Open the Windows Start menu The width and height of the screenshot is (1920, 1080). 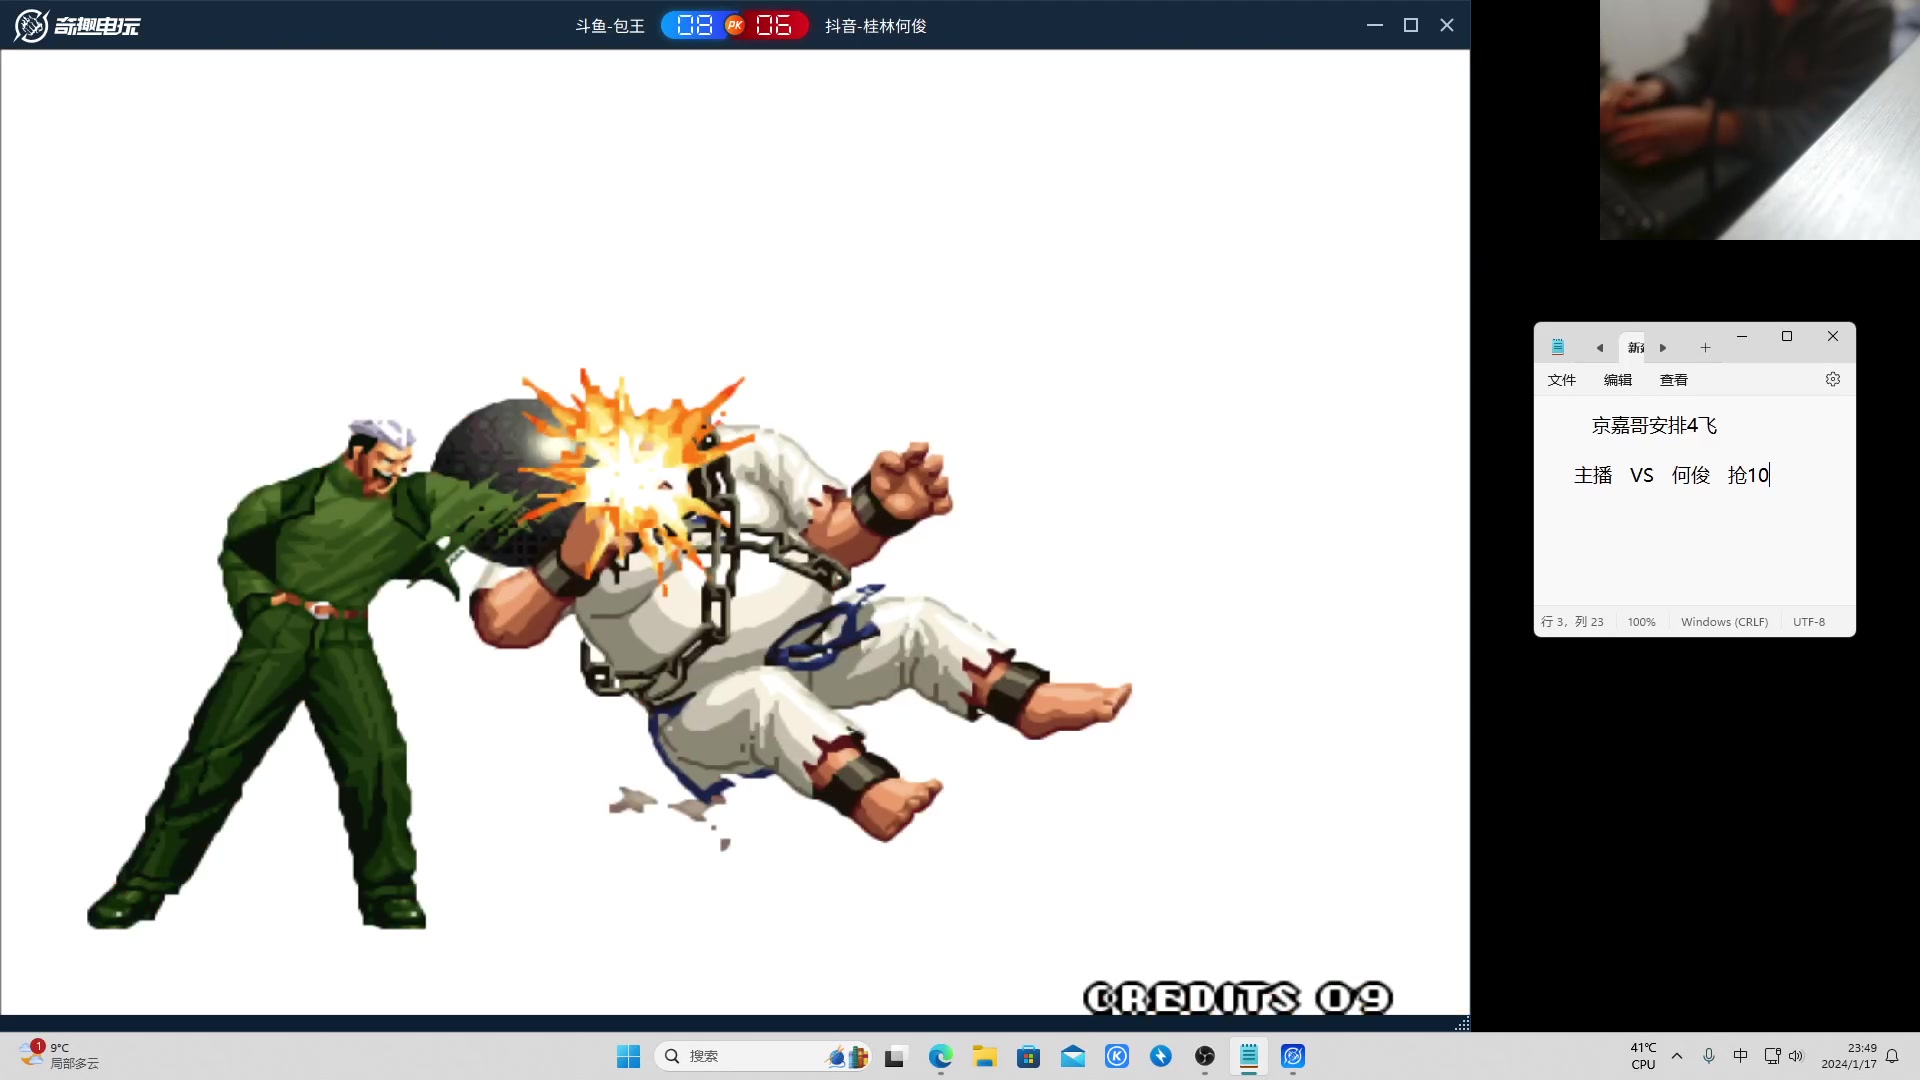point(628,1056)
